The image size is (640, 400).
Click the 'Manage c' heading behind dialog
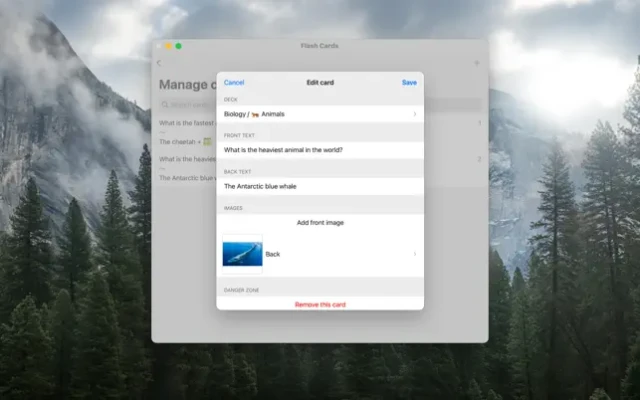tap(188, 84)
